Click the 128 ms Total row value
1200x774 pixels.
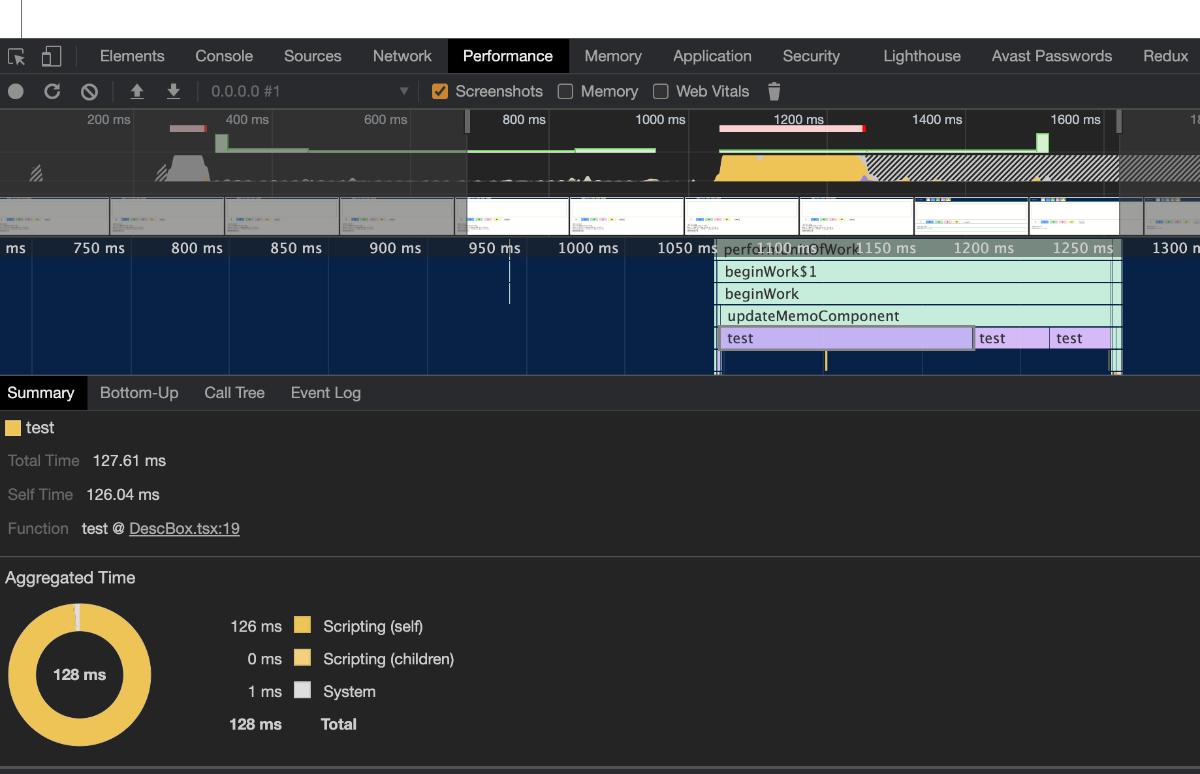pos(256,724)
